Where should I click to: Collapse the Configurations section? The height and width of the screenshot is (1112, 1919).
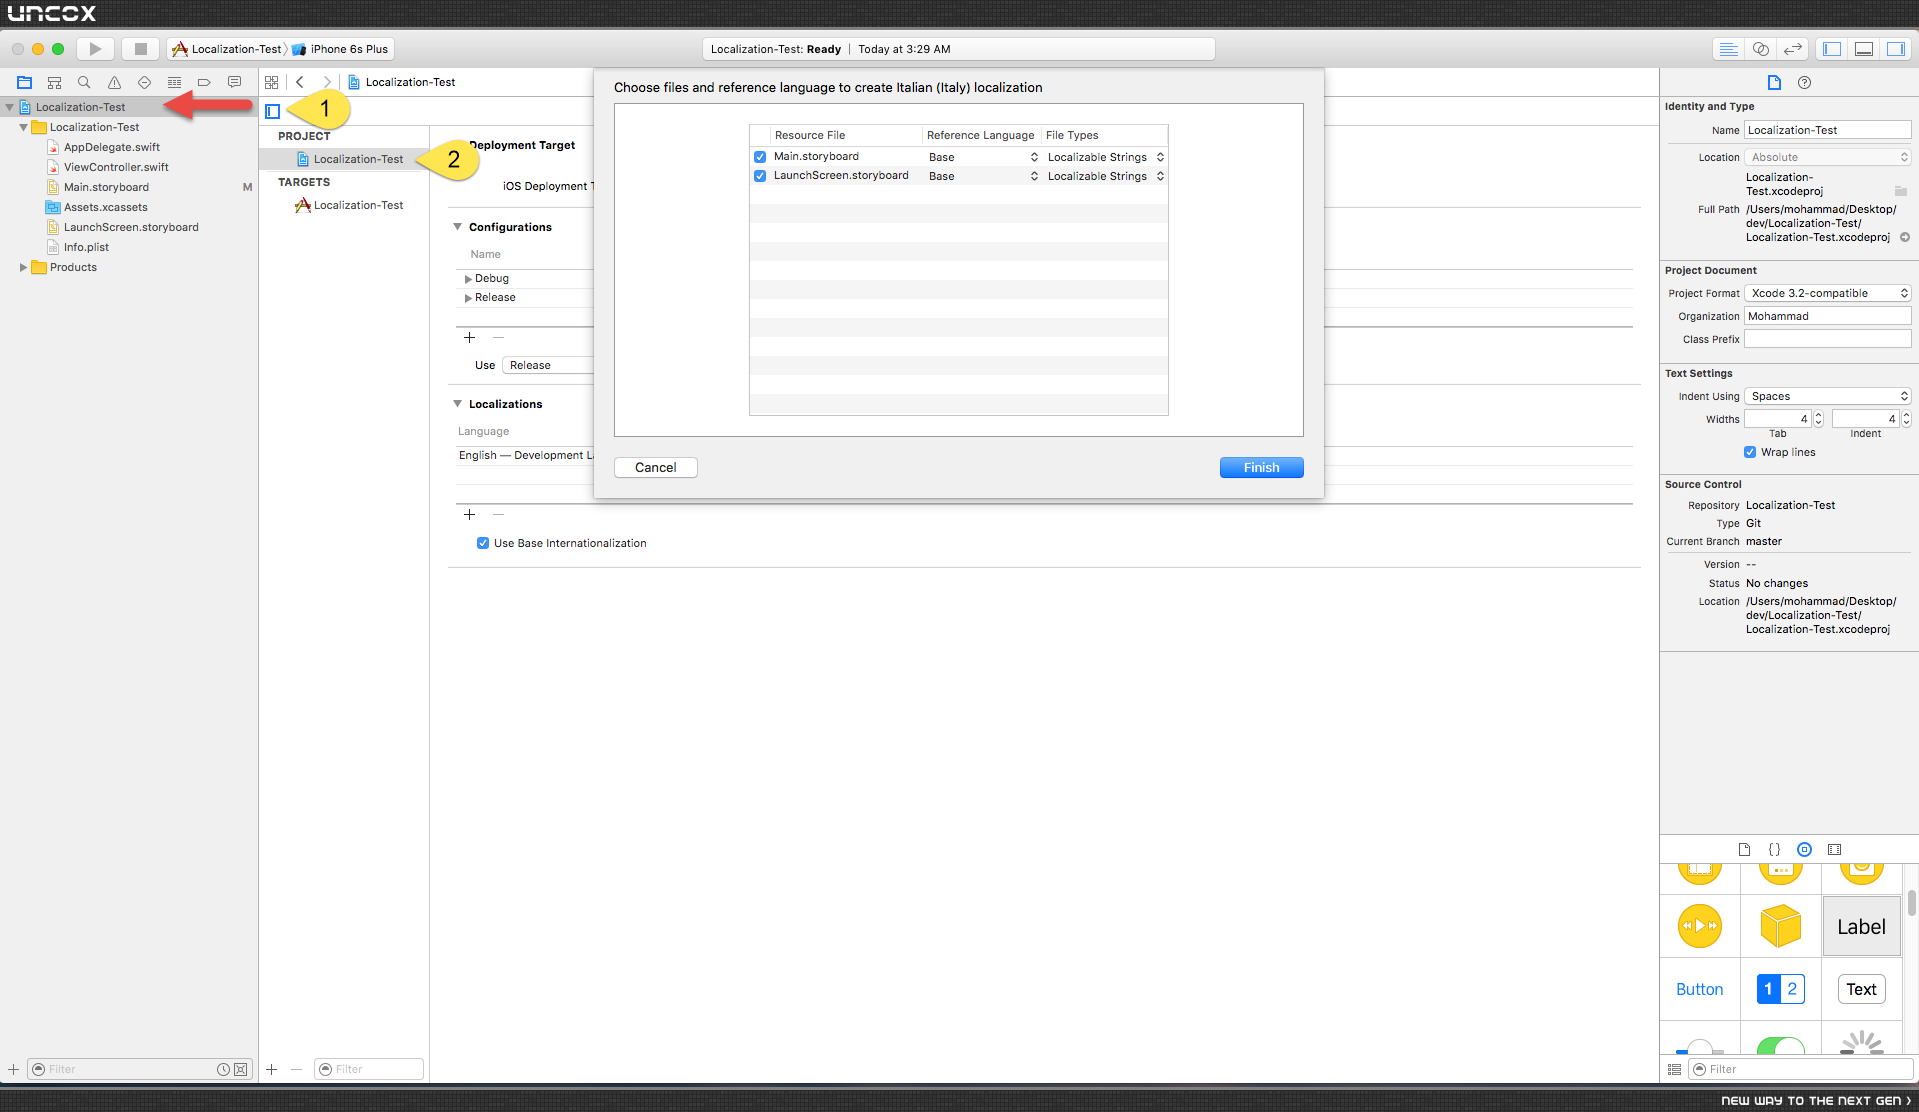point(458,227)
